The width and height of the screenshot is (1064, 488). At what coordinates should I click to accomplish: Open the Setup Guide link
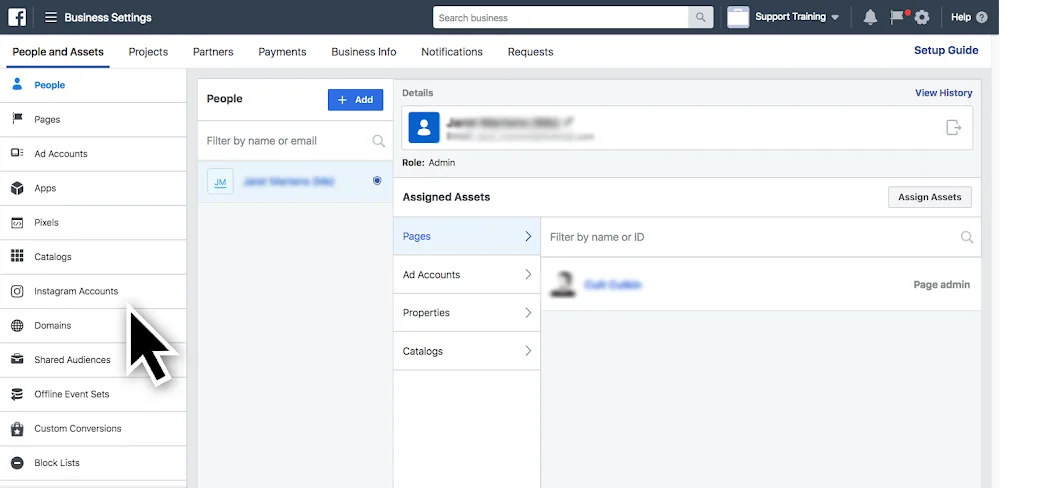point(946,50)
